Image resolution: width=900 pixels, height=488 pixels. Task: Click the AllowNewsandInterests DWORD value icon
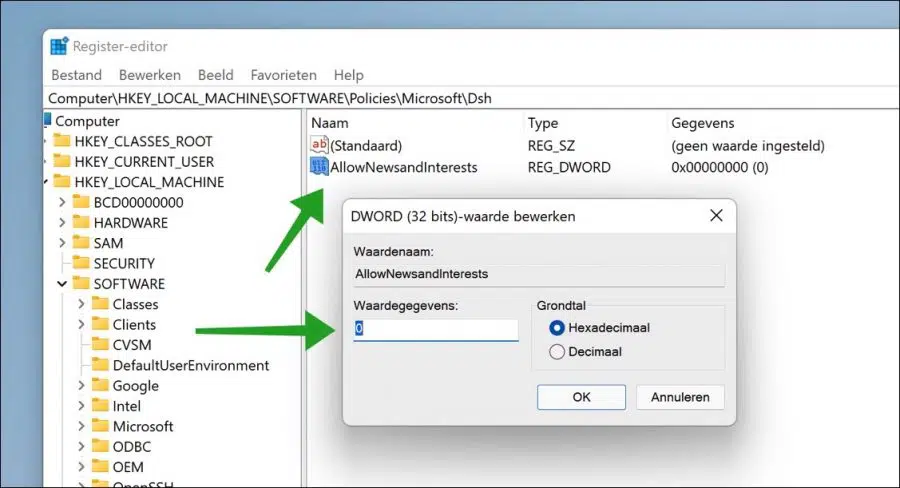pyautogui.click(x=319, y=166)
